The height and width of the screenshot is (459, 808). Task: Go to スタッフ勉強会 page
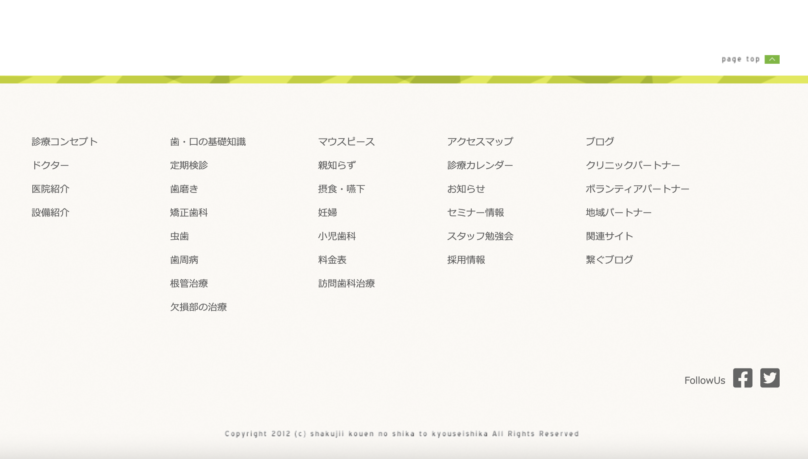click(480, 236)
